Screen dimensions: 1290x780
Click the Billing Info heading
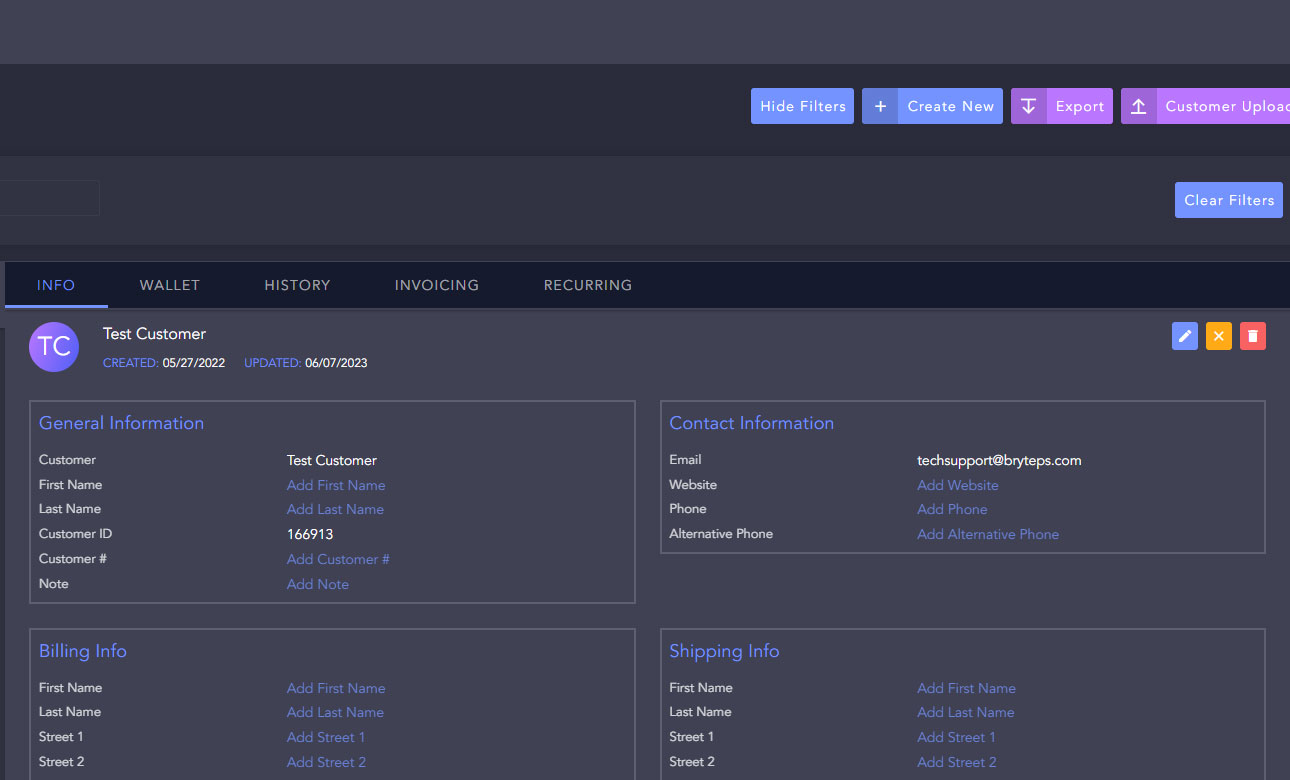point(83,651)
